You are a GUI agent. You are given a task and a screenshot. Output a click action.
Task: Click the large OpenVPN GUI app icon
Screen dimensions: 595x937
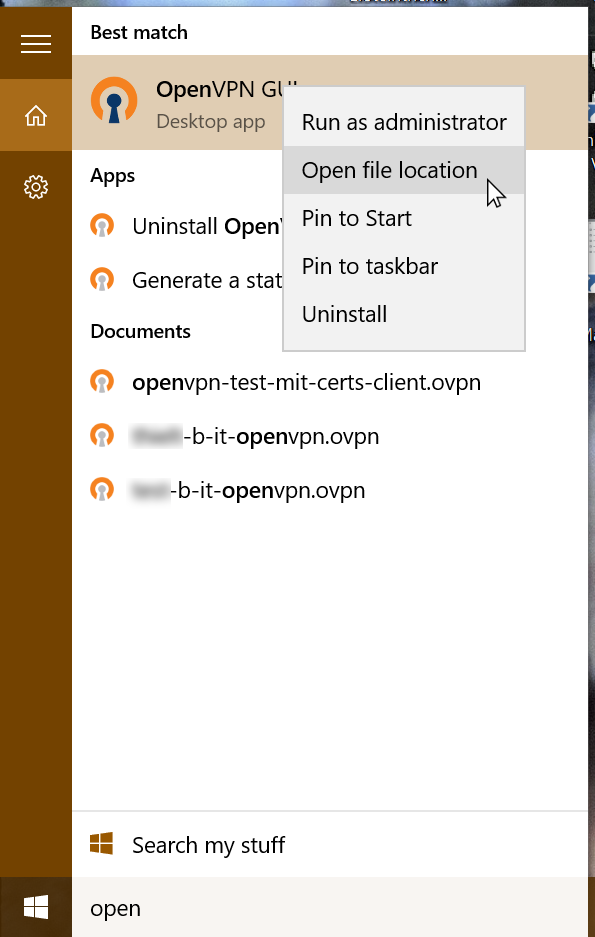point(114,100)
